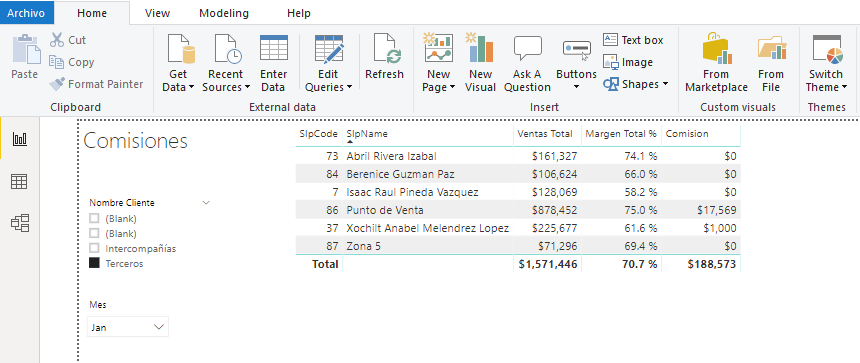
Task: Select the View ribbon tab
Action: coord(157,13)
